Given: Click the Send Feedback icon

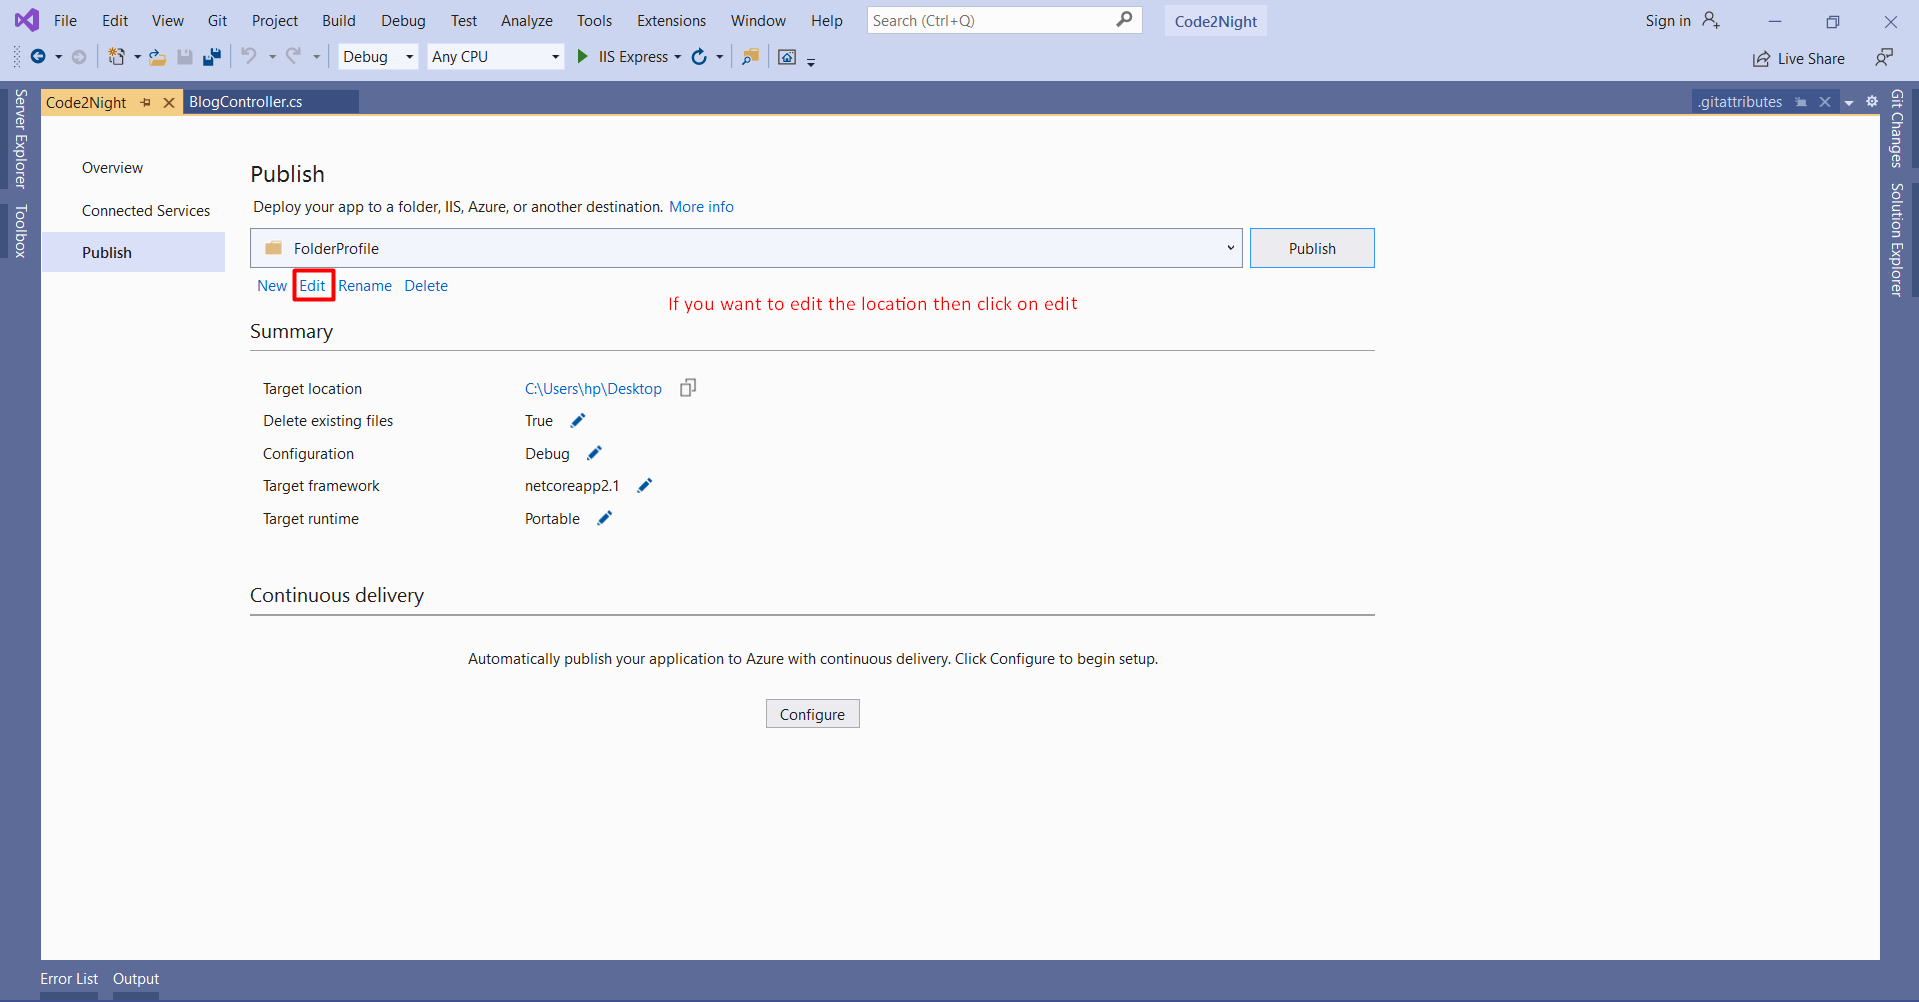Looking at the screenshot, I should point(1884,57).
